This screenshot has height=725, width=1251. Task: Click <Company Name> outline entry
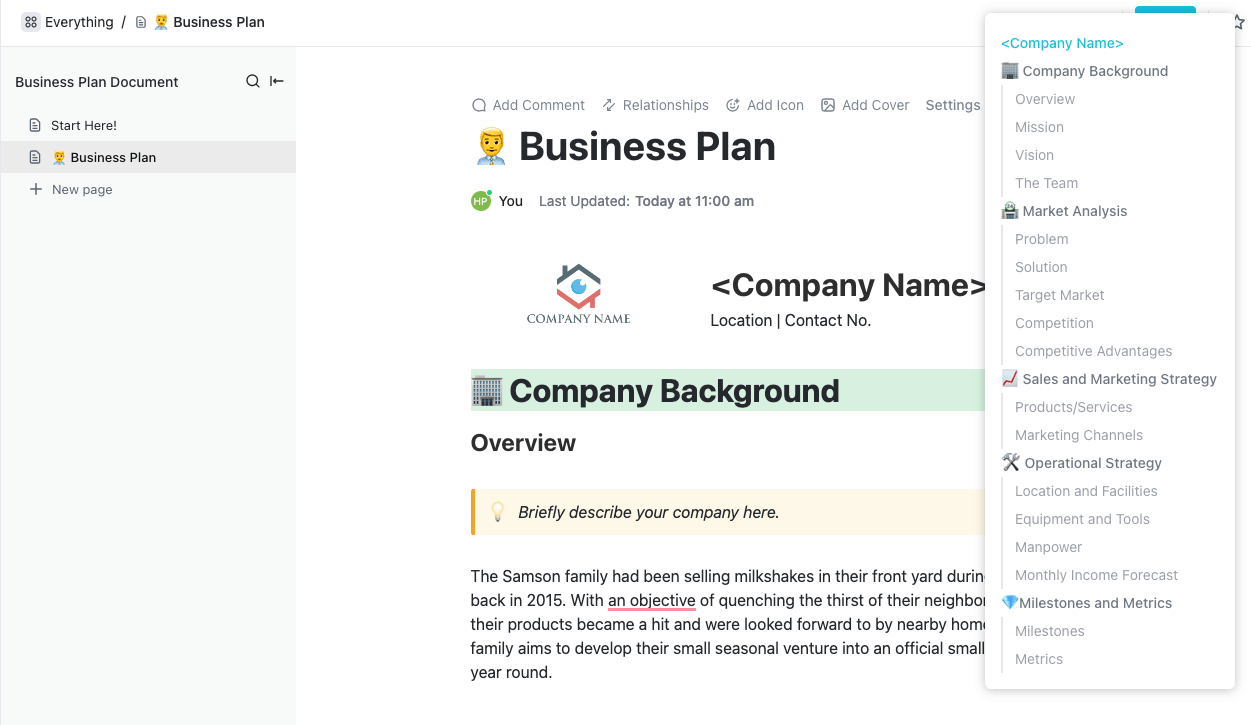[x=1062, y=43]
